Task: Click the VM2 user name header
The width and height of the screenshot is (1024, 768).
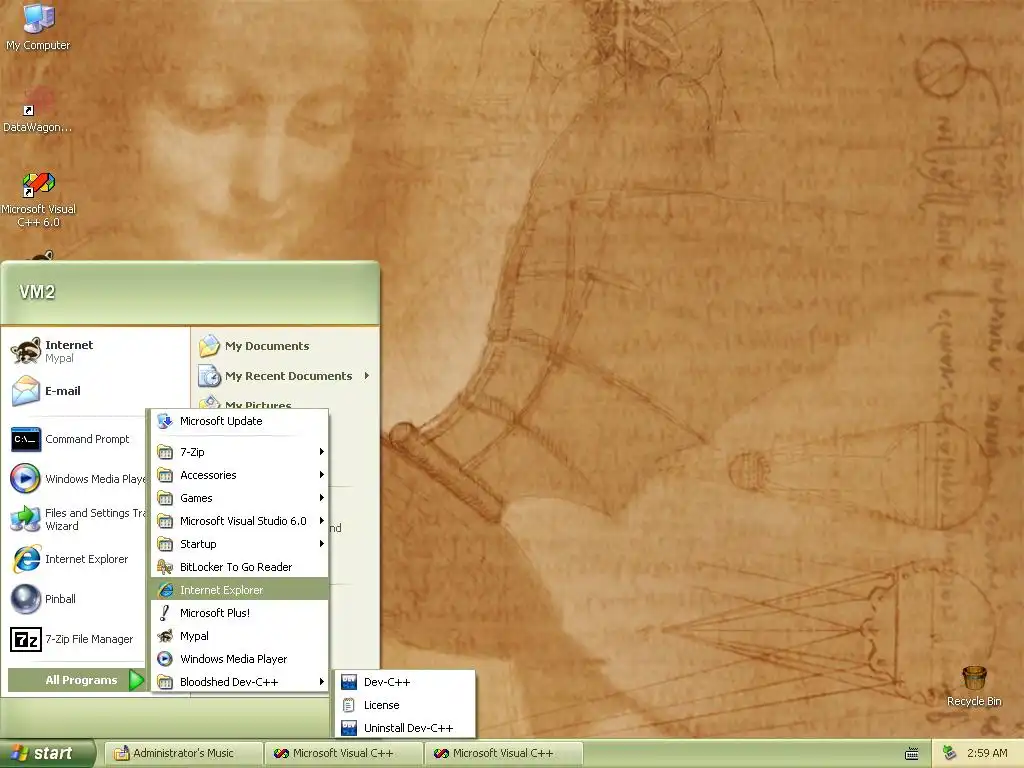Action: 37,292
